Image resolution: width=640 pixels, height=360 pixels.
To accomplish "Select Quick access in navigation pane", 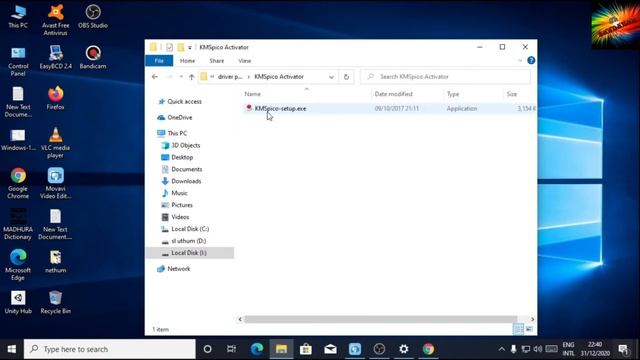I will coord(184,102).
